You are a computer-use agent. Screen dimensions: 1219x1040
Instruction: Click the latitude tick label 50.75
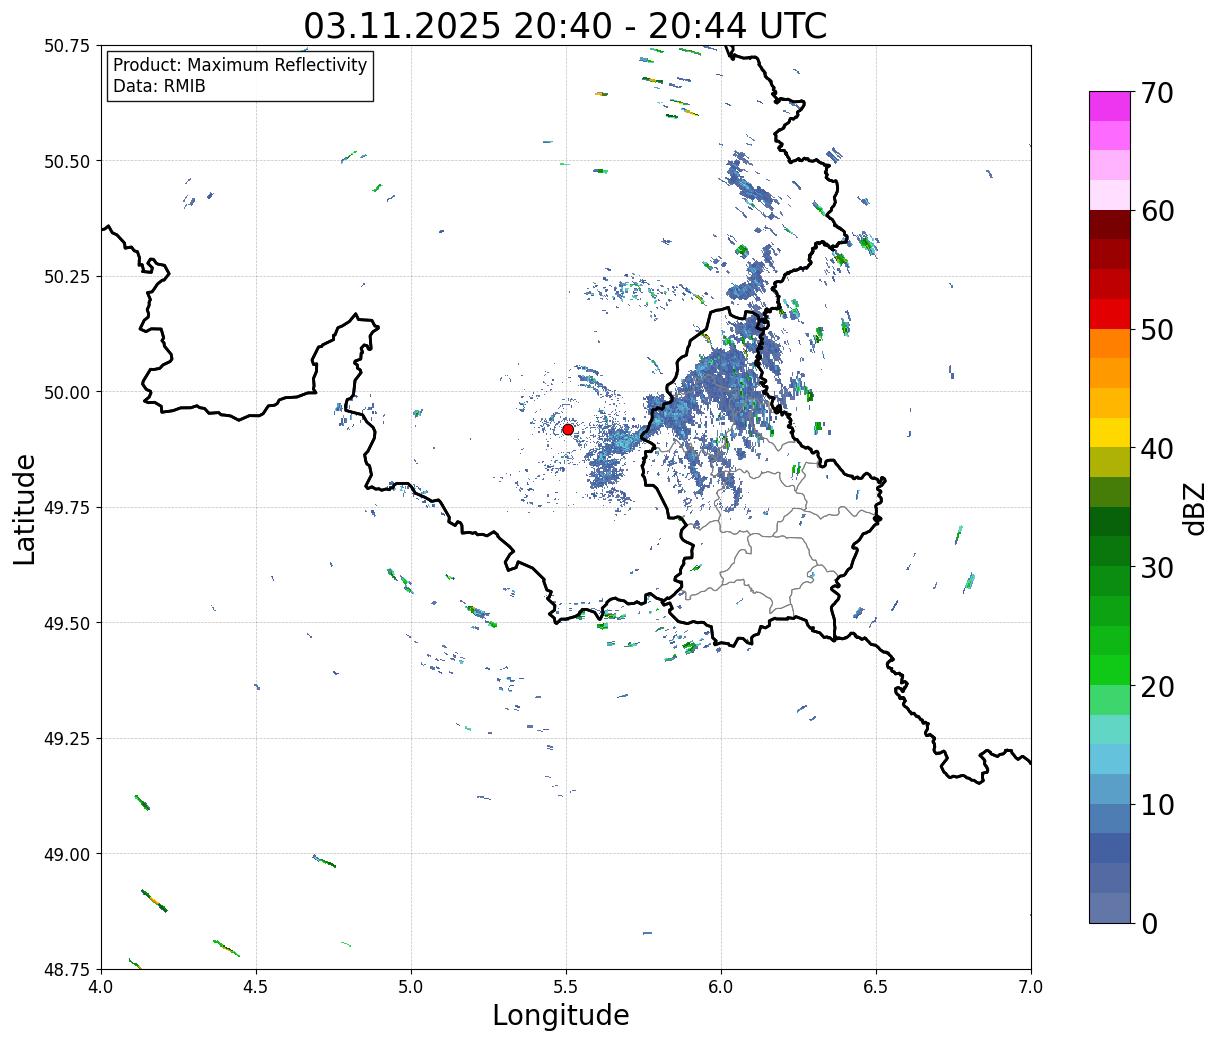pos(67,46)
